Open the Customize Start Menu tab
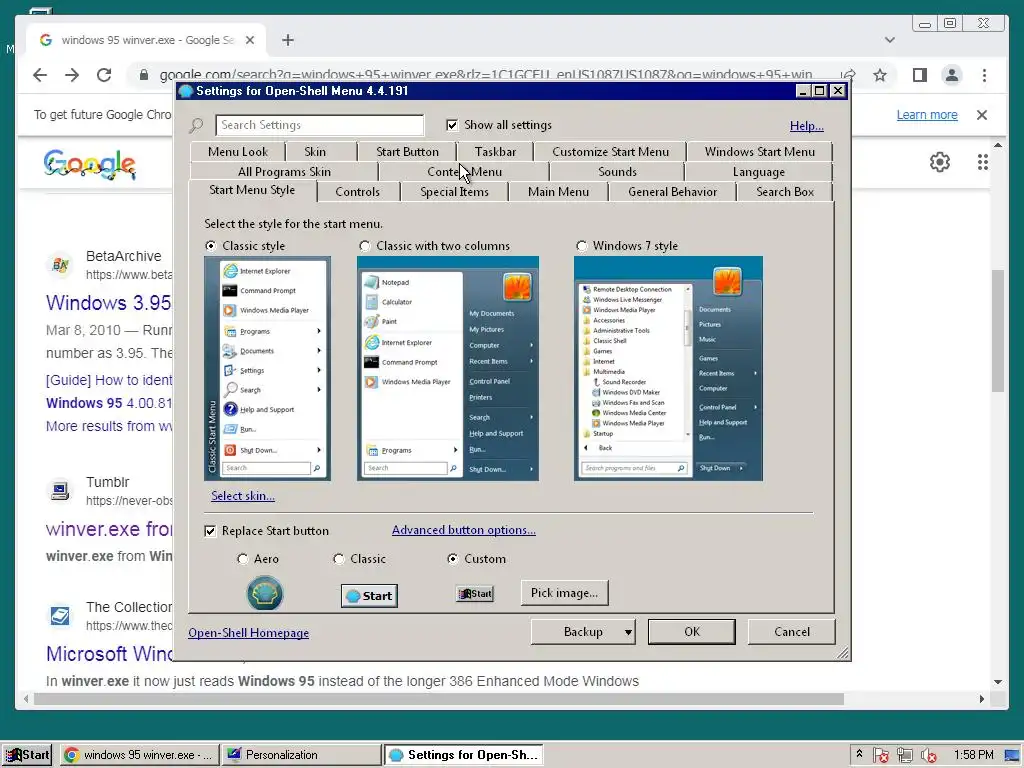1024x768 pixels. click(611, 152)
